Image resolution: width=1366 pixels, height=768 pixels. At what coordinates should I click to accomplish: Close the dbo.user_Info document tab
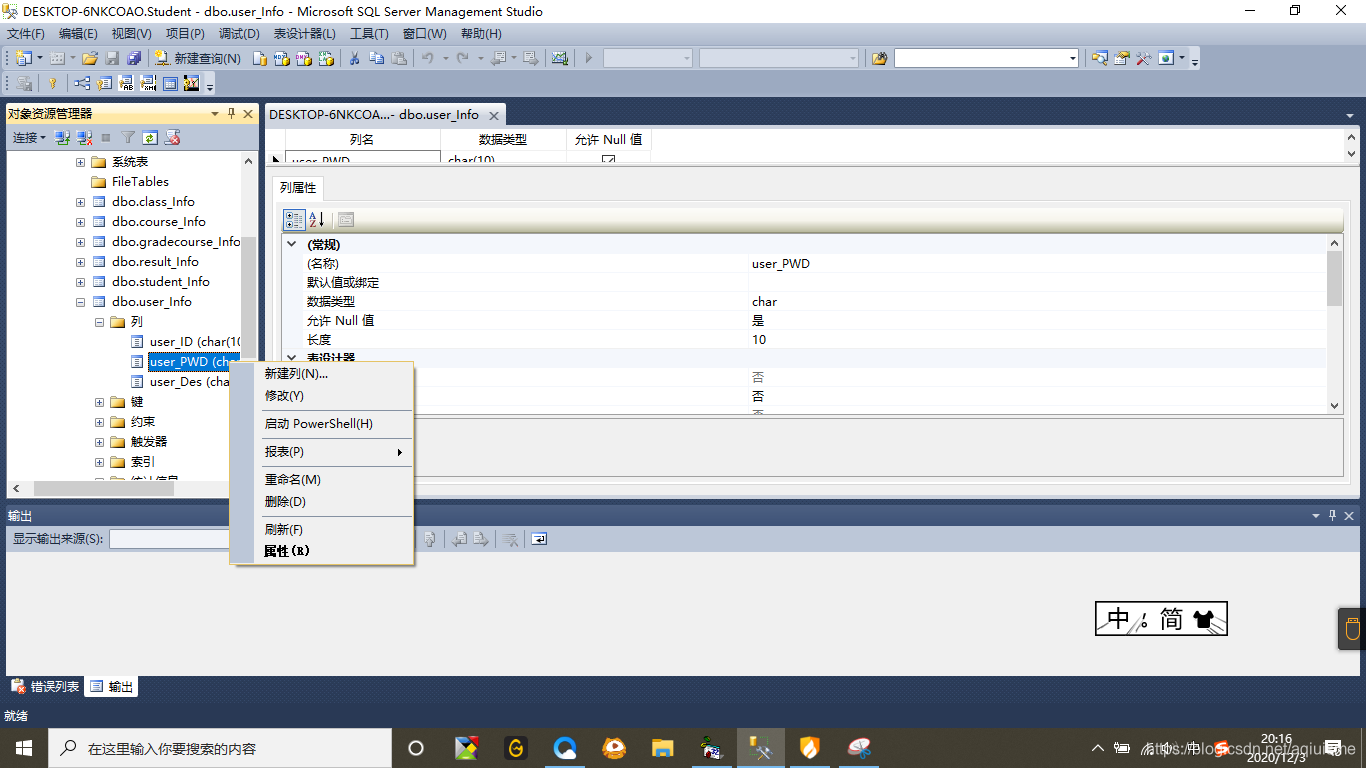[x=494, y=115]
